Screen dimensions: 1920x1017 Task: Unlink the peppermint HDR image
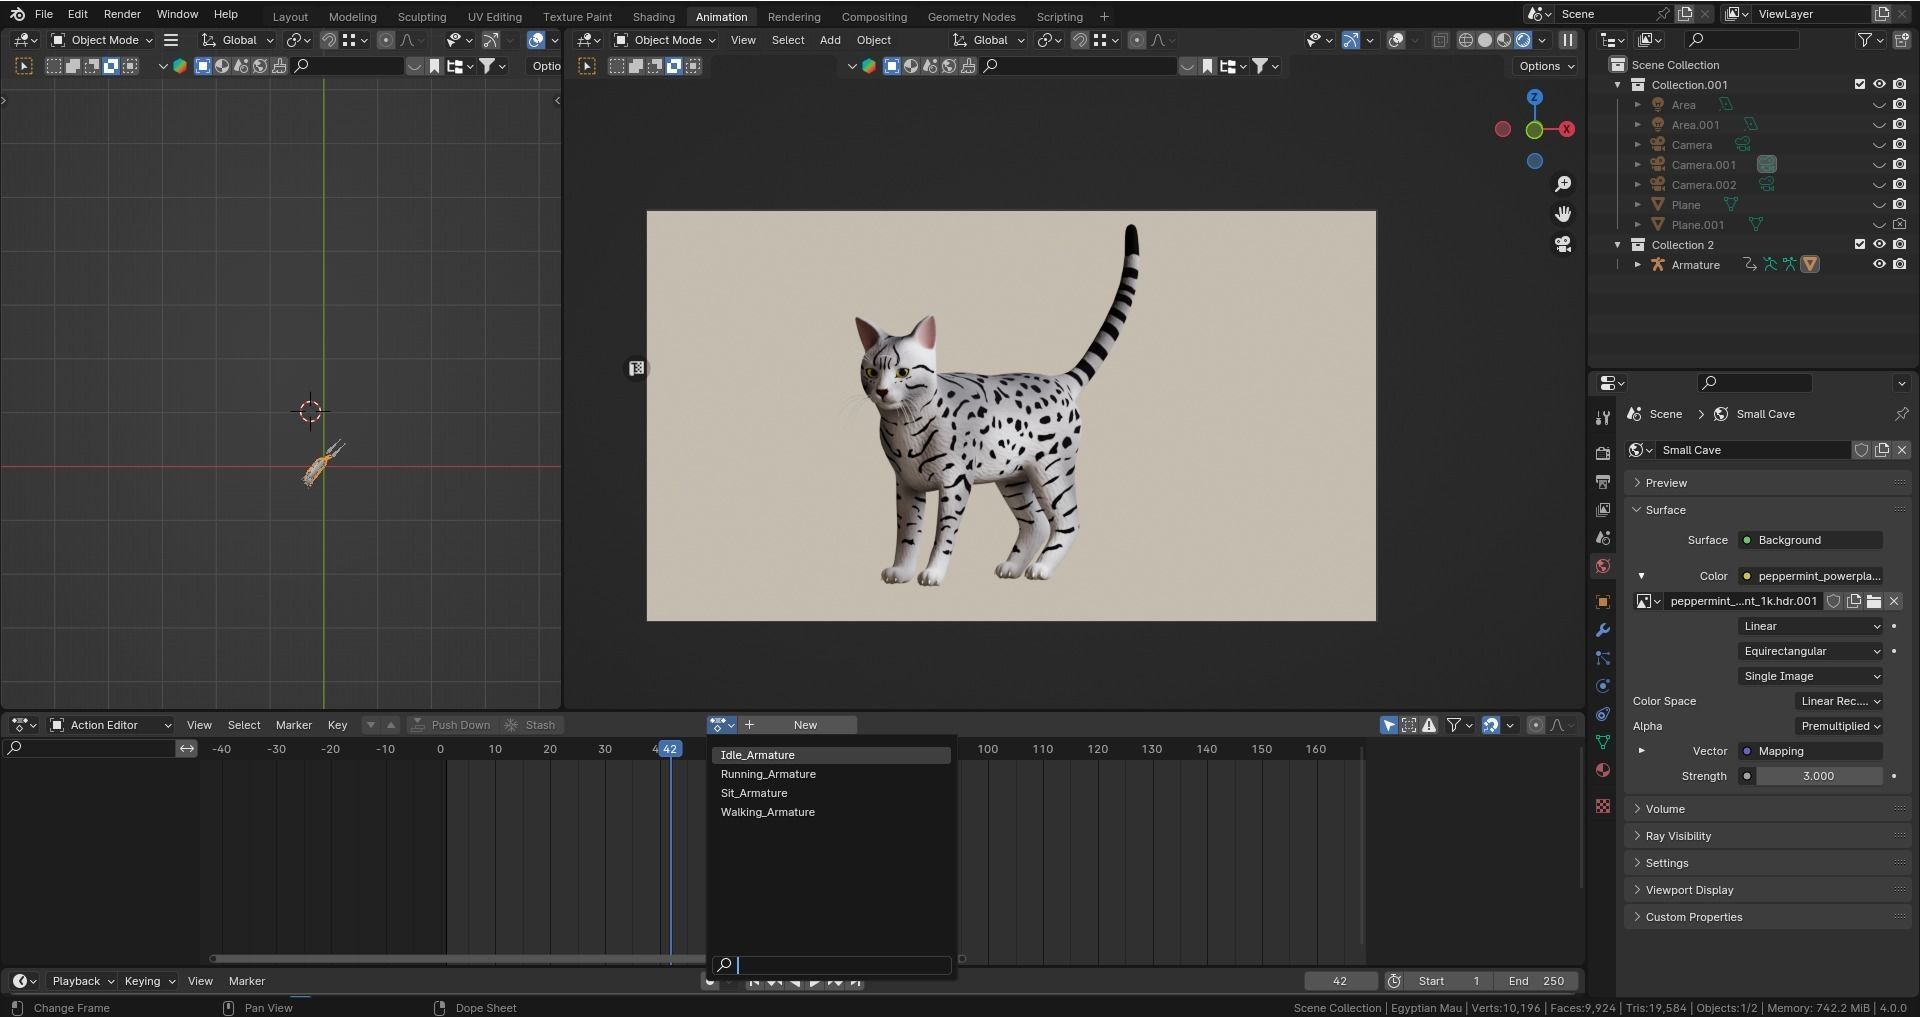coord(1894,601)
